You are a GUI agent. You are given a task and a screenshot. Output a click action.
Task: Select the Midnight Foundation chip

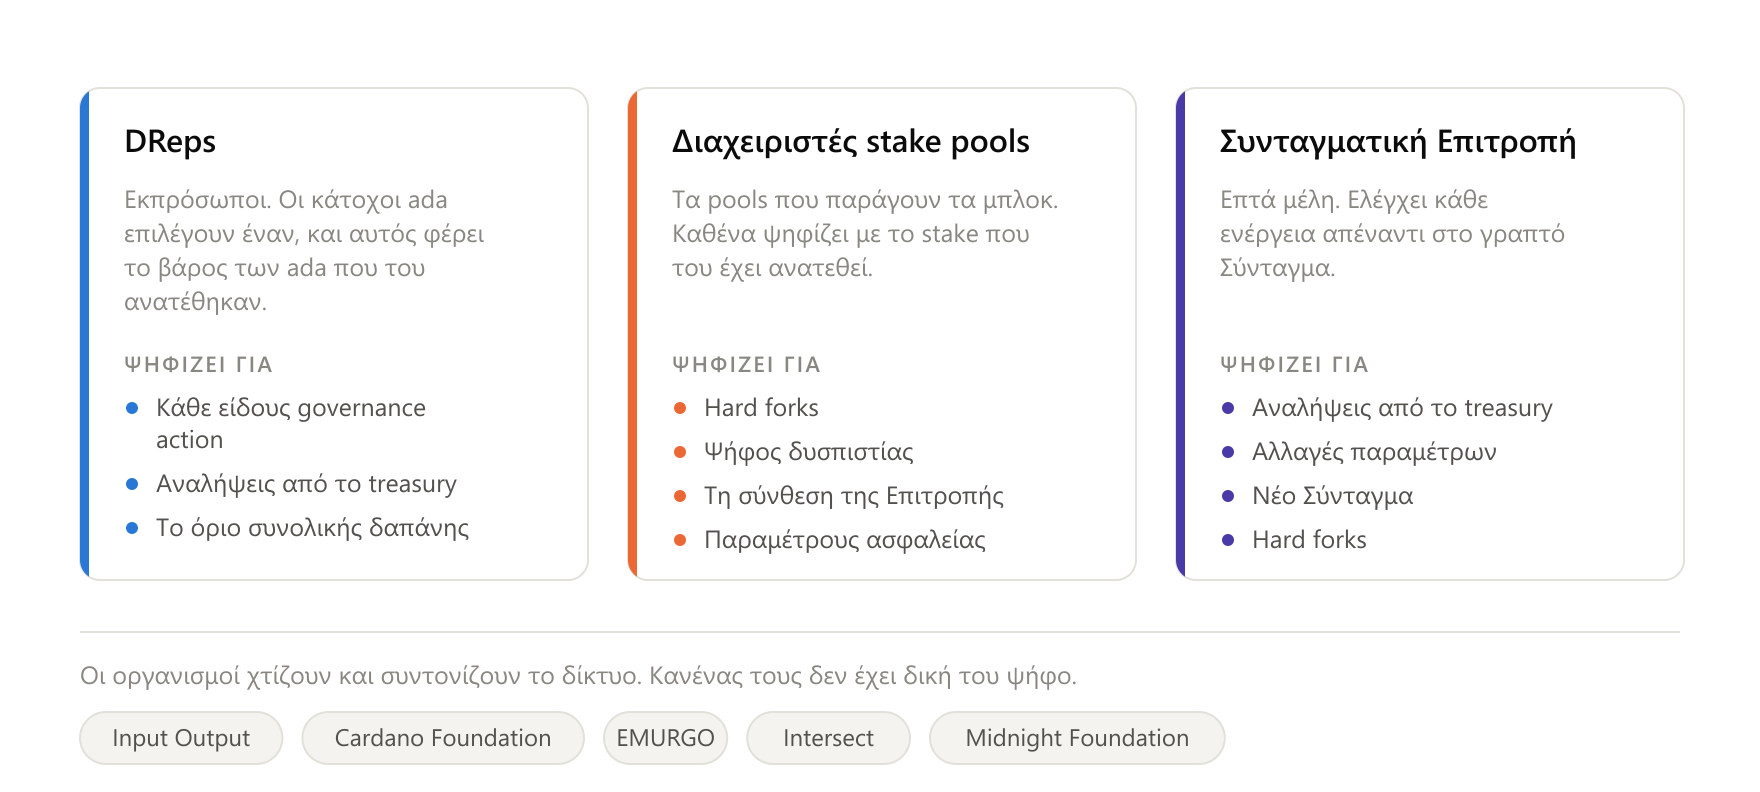pos(1077,738)
